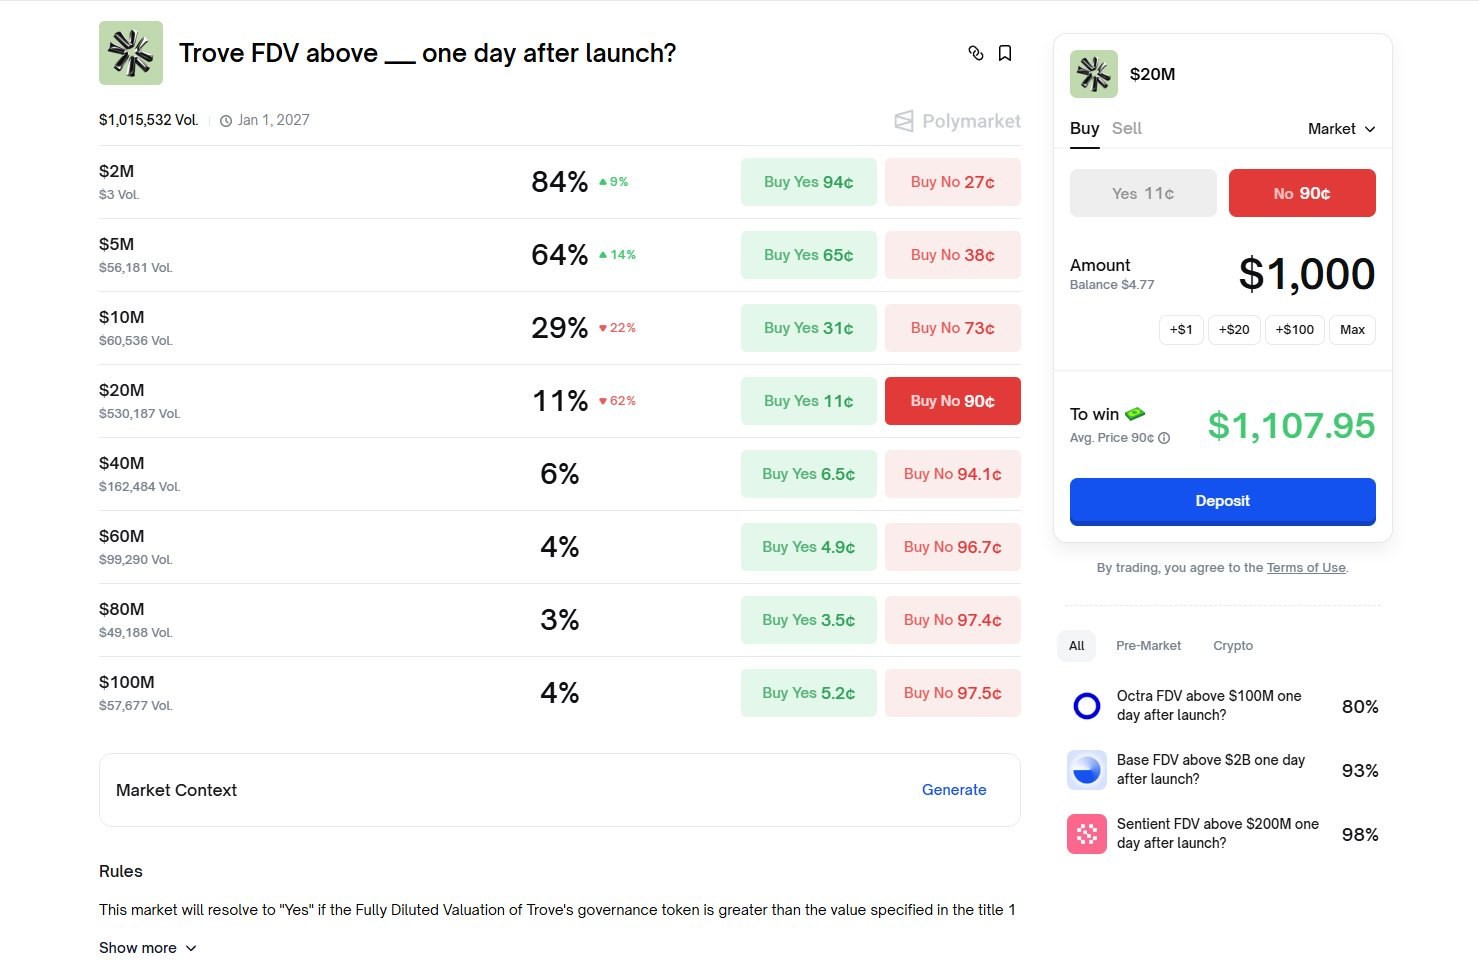1479x966 pixels.
Task: Bookmark this Trove market
Action: (x=1005, y=53)
